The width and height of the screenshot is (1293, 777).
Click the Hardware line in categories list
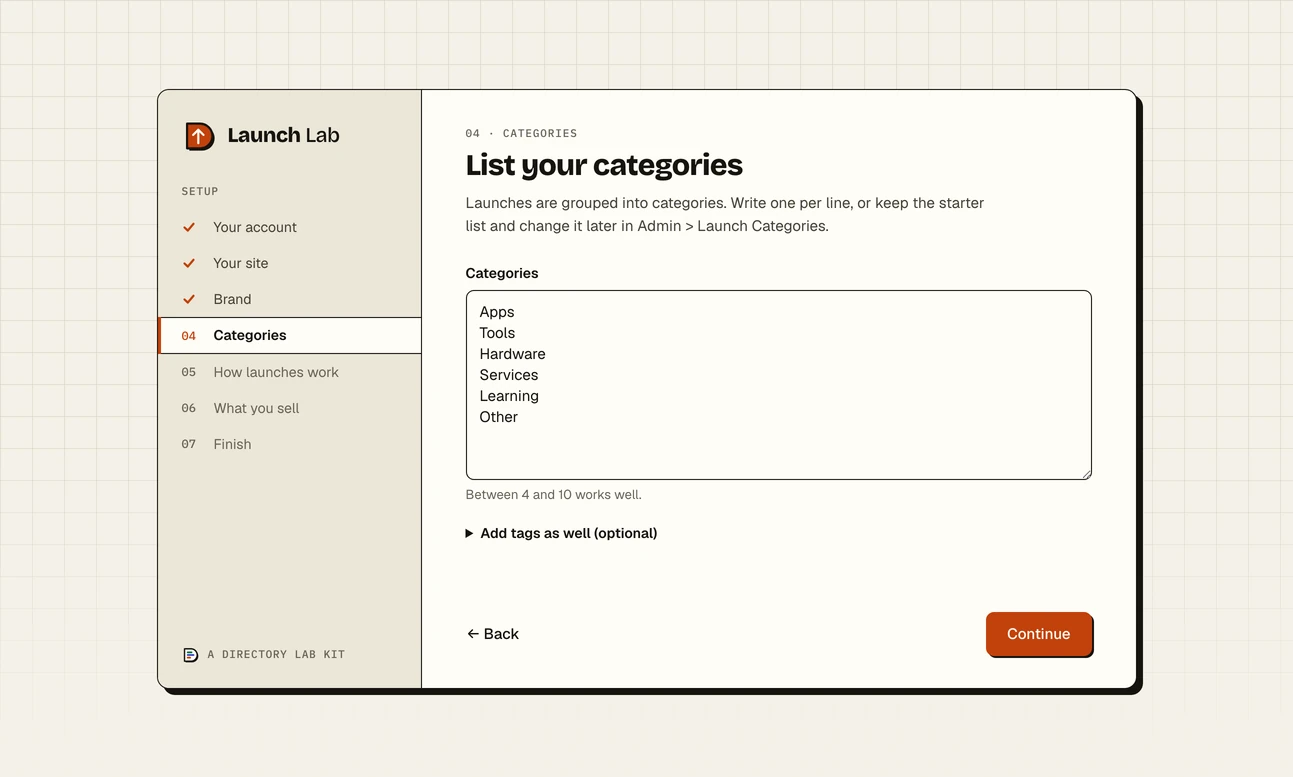(x=512, y=354)
